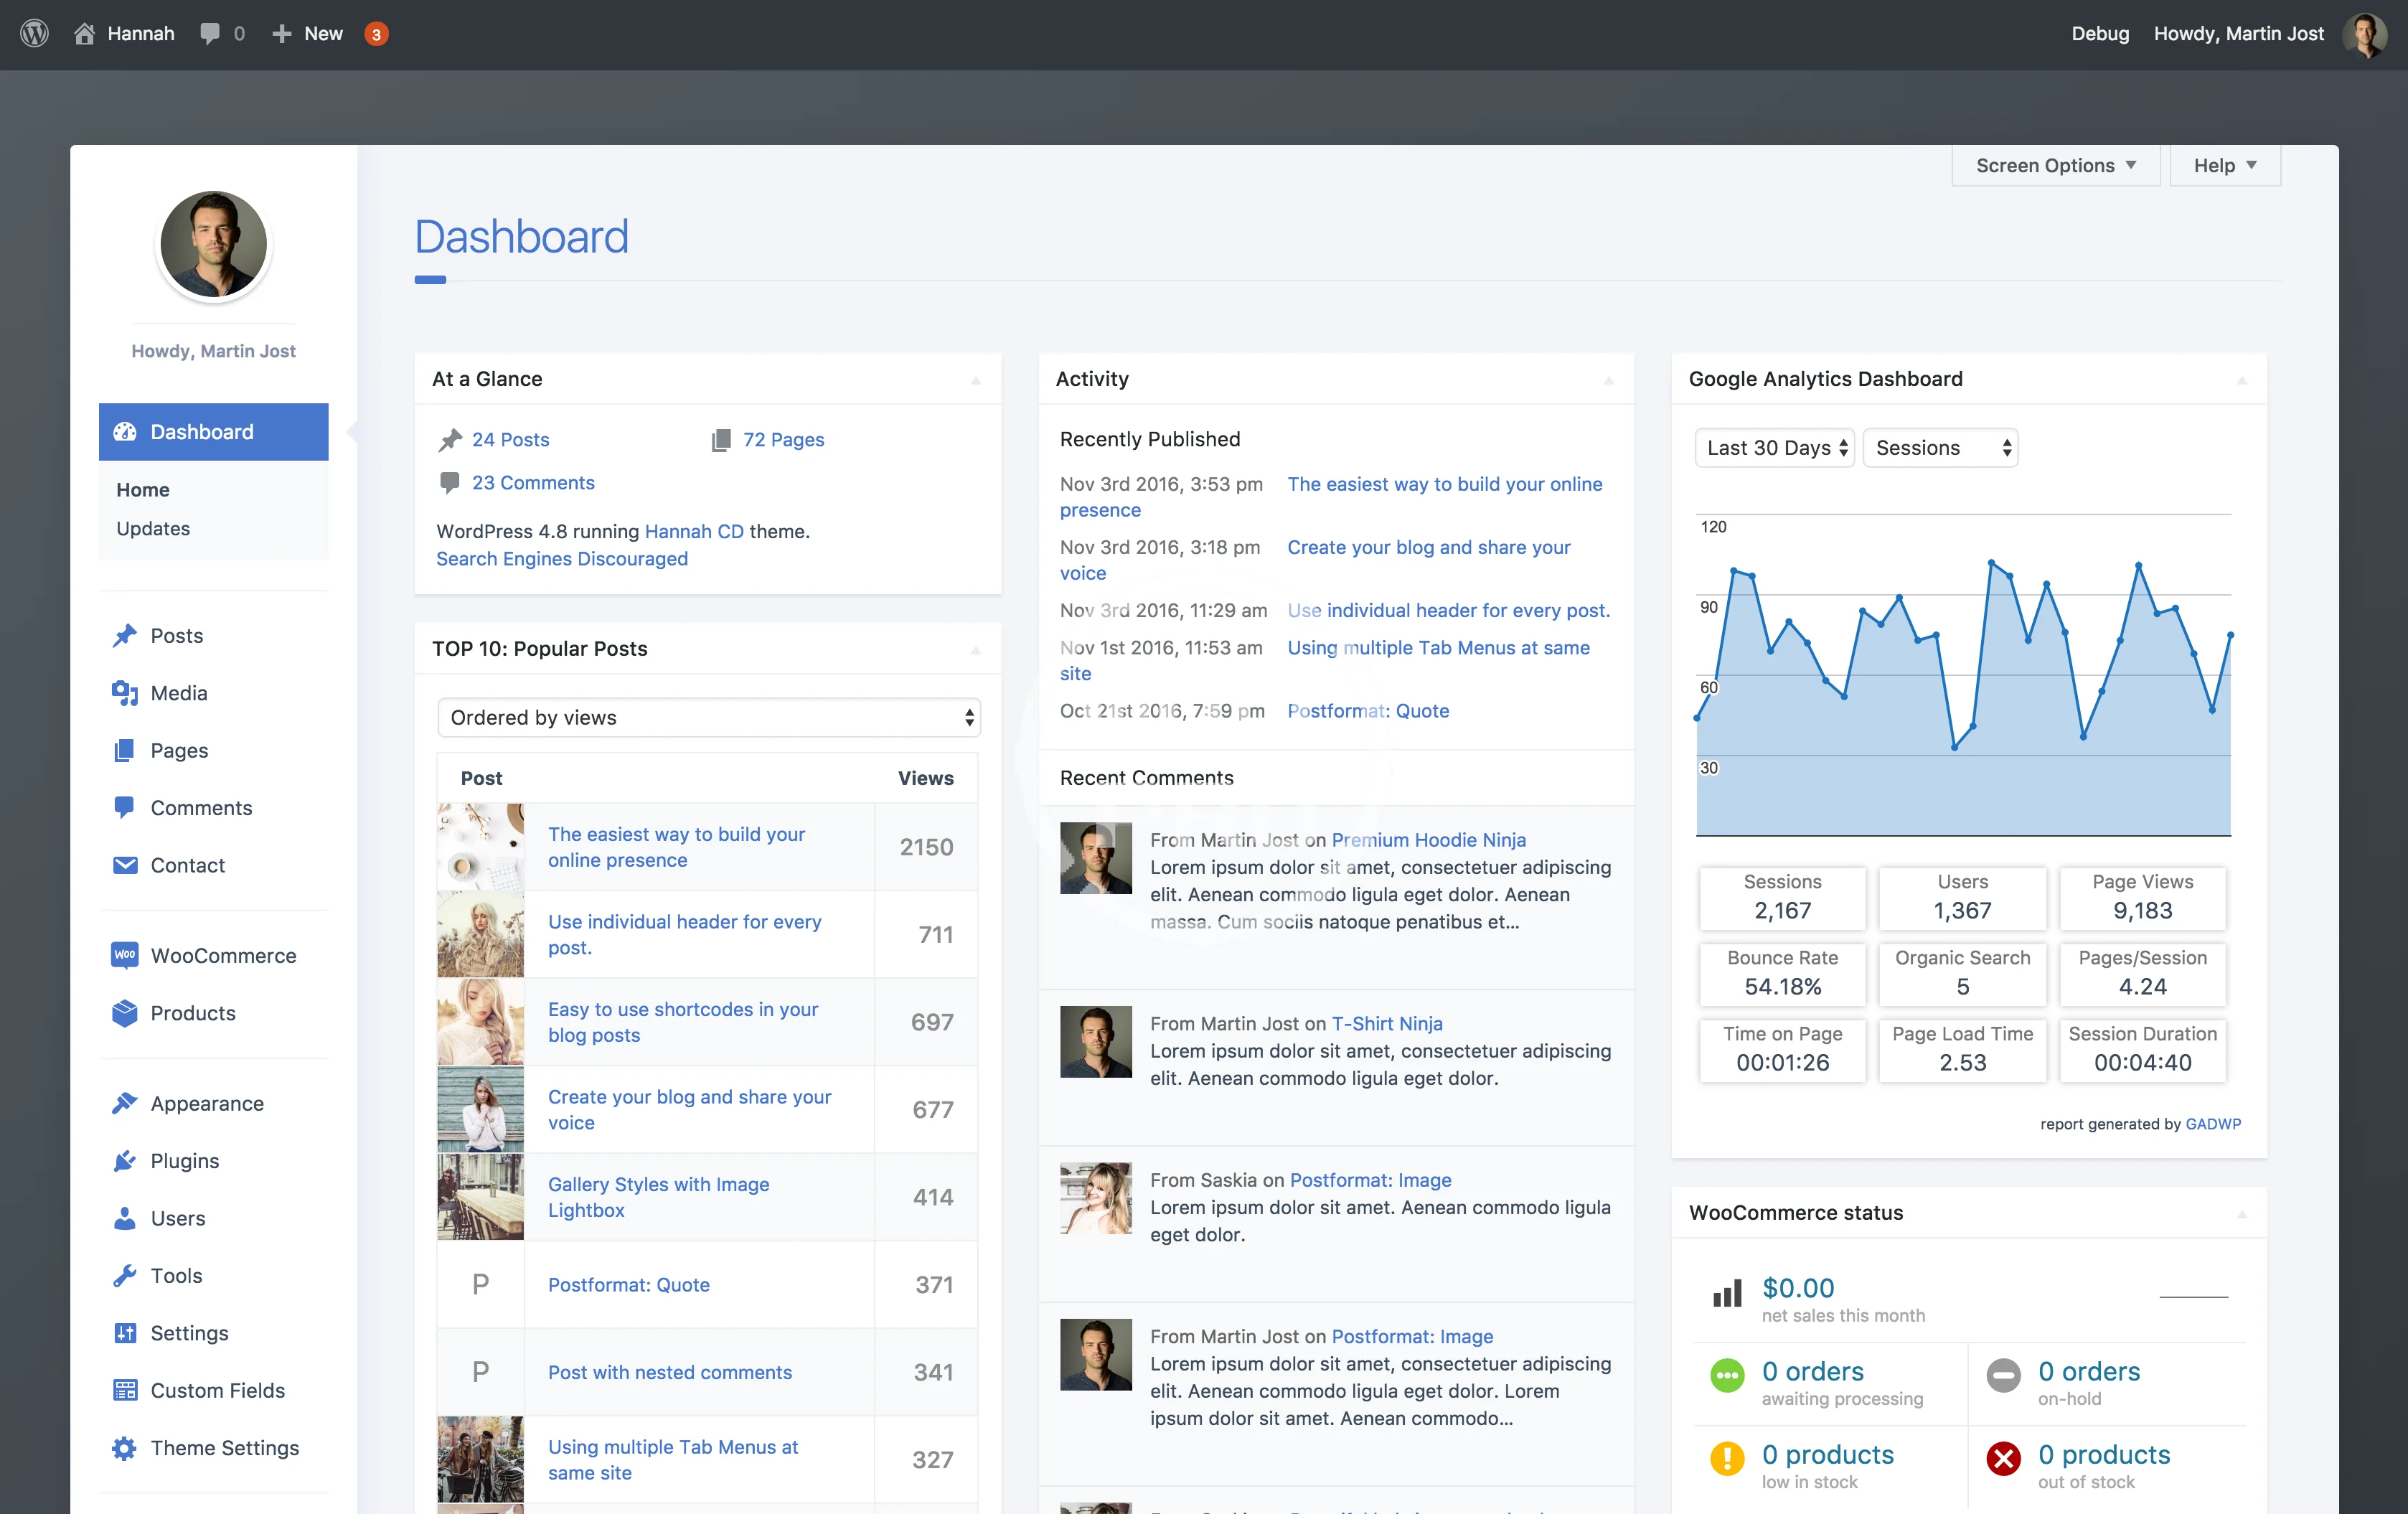Click the 24 Posts link
Viewport: 2408px width, 1514px height.
(510, 440)
